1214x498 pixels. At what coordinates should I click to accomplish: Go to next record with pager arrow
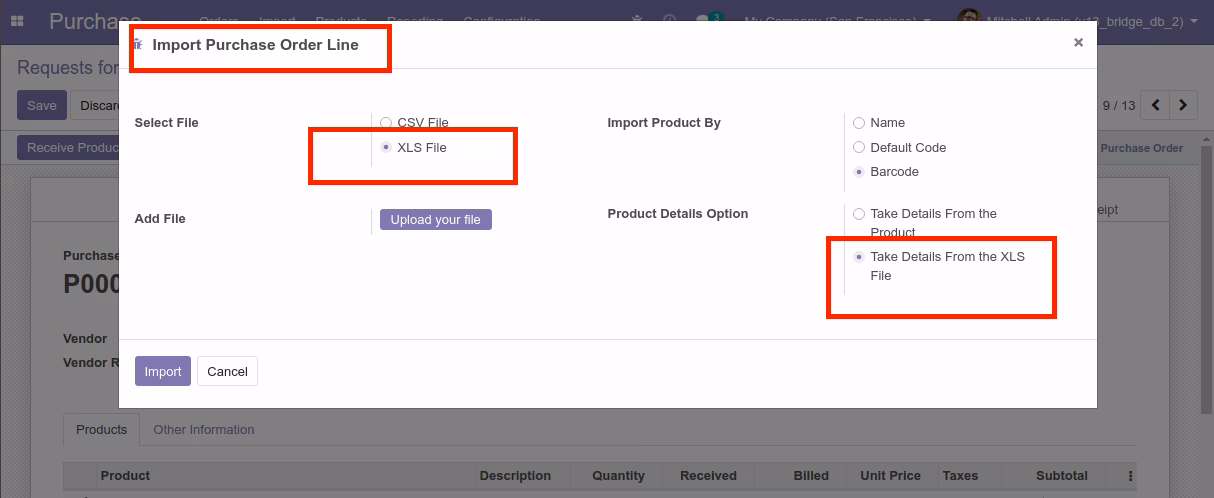coord(1183,105)
